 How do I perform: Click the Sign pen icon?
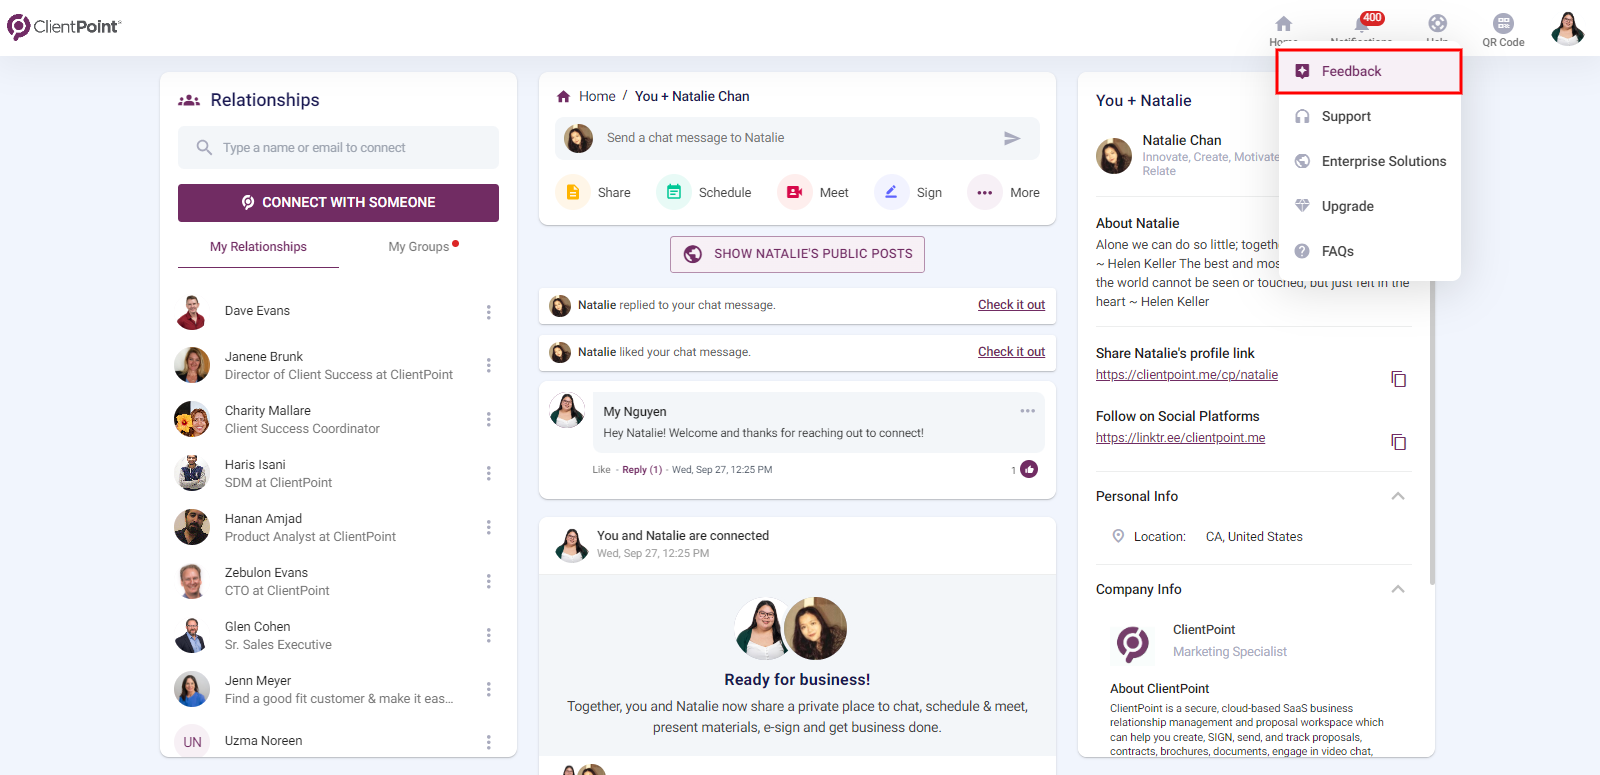(x=891, y=192)
